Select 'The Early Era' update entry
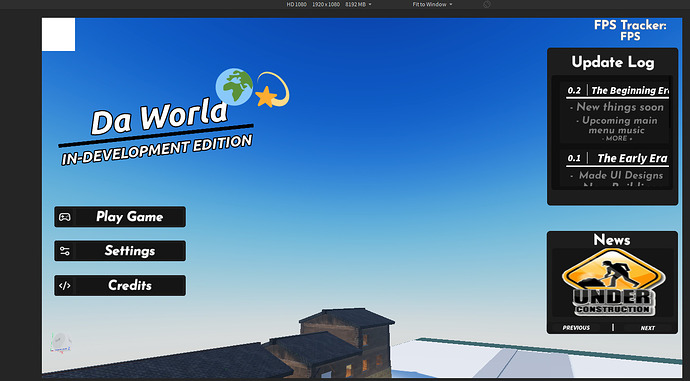 click(x=632, y=158)
